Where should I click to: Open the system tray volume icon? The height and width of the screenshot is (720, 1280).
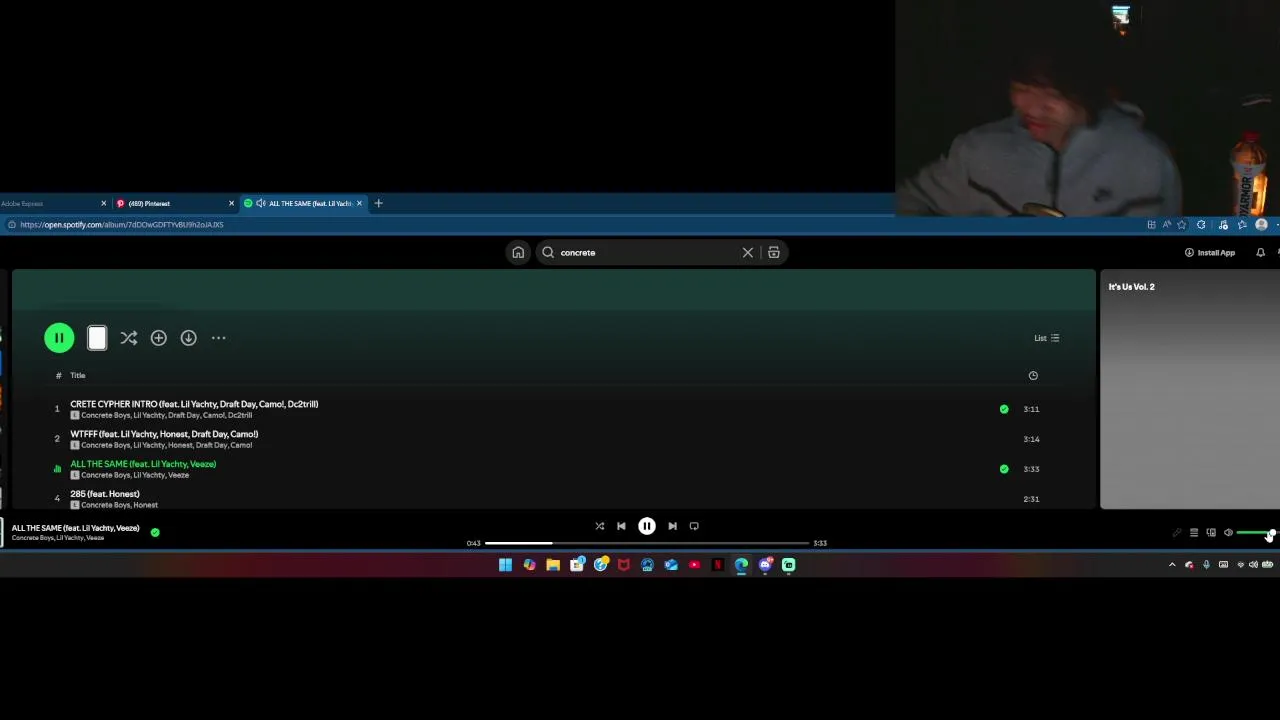click(x=1253, y=565)
